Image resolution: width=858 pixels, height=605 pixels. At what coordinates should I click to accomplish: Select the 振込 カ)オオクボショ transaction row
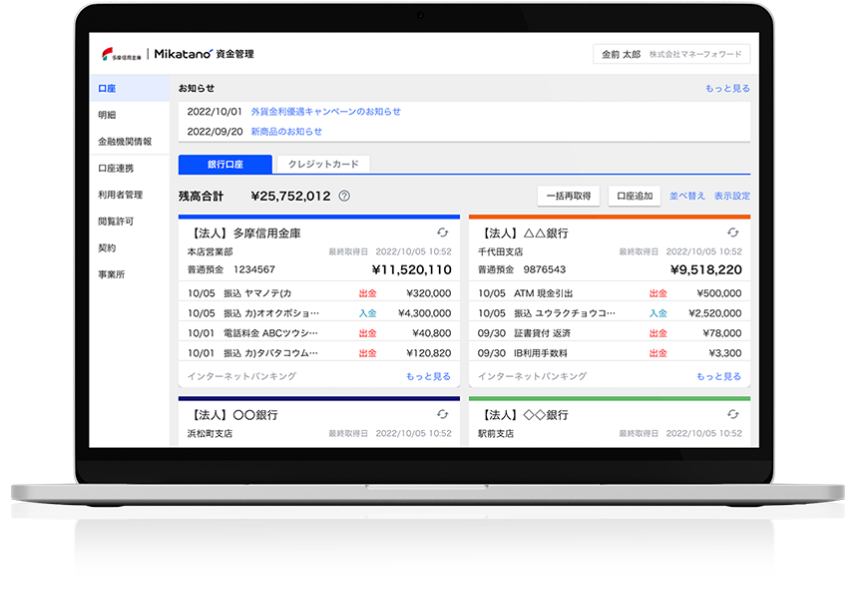coord(319,313)
